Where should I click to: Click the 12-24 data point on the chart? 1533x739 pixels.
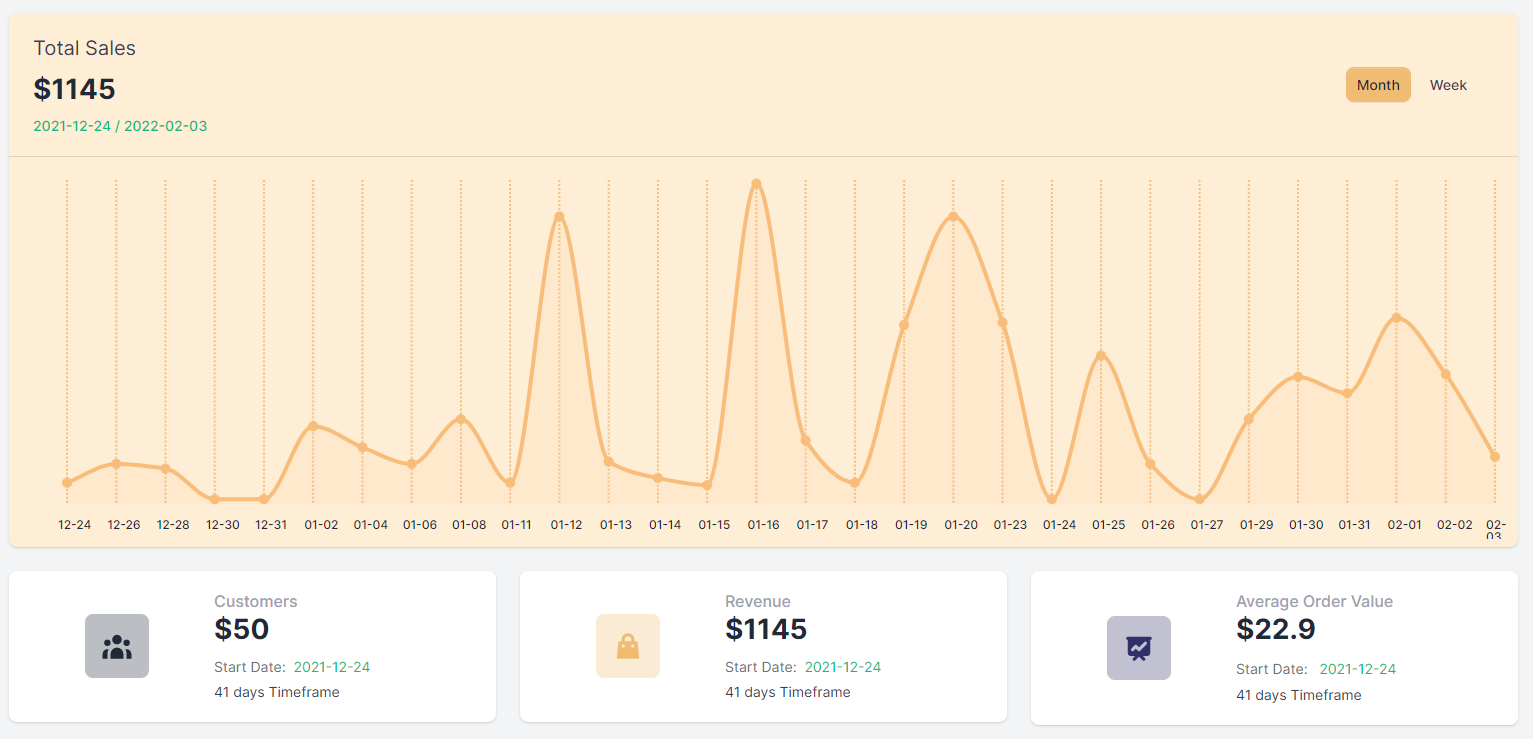(67, 482)
